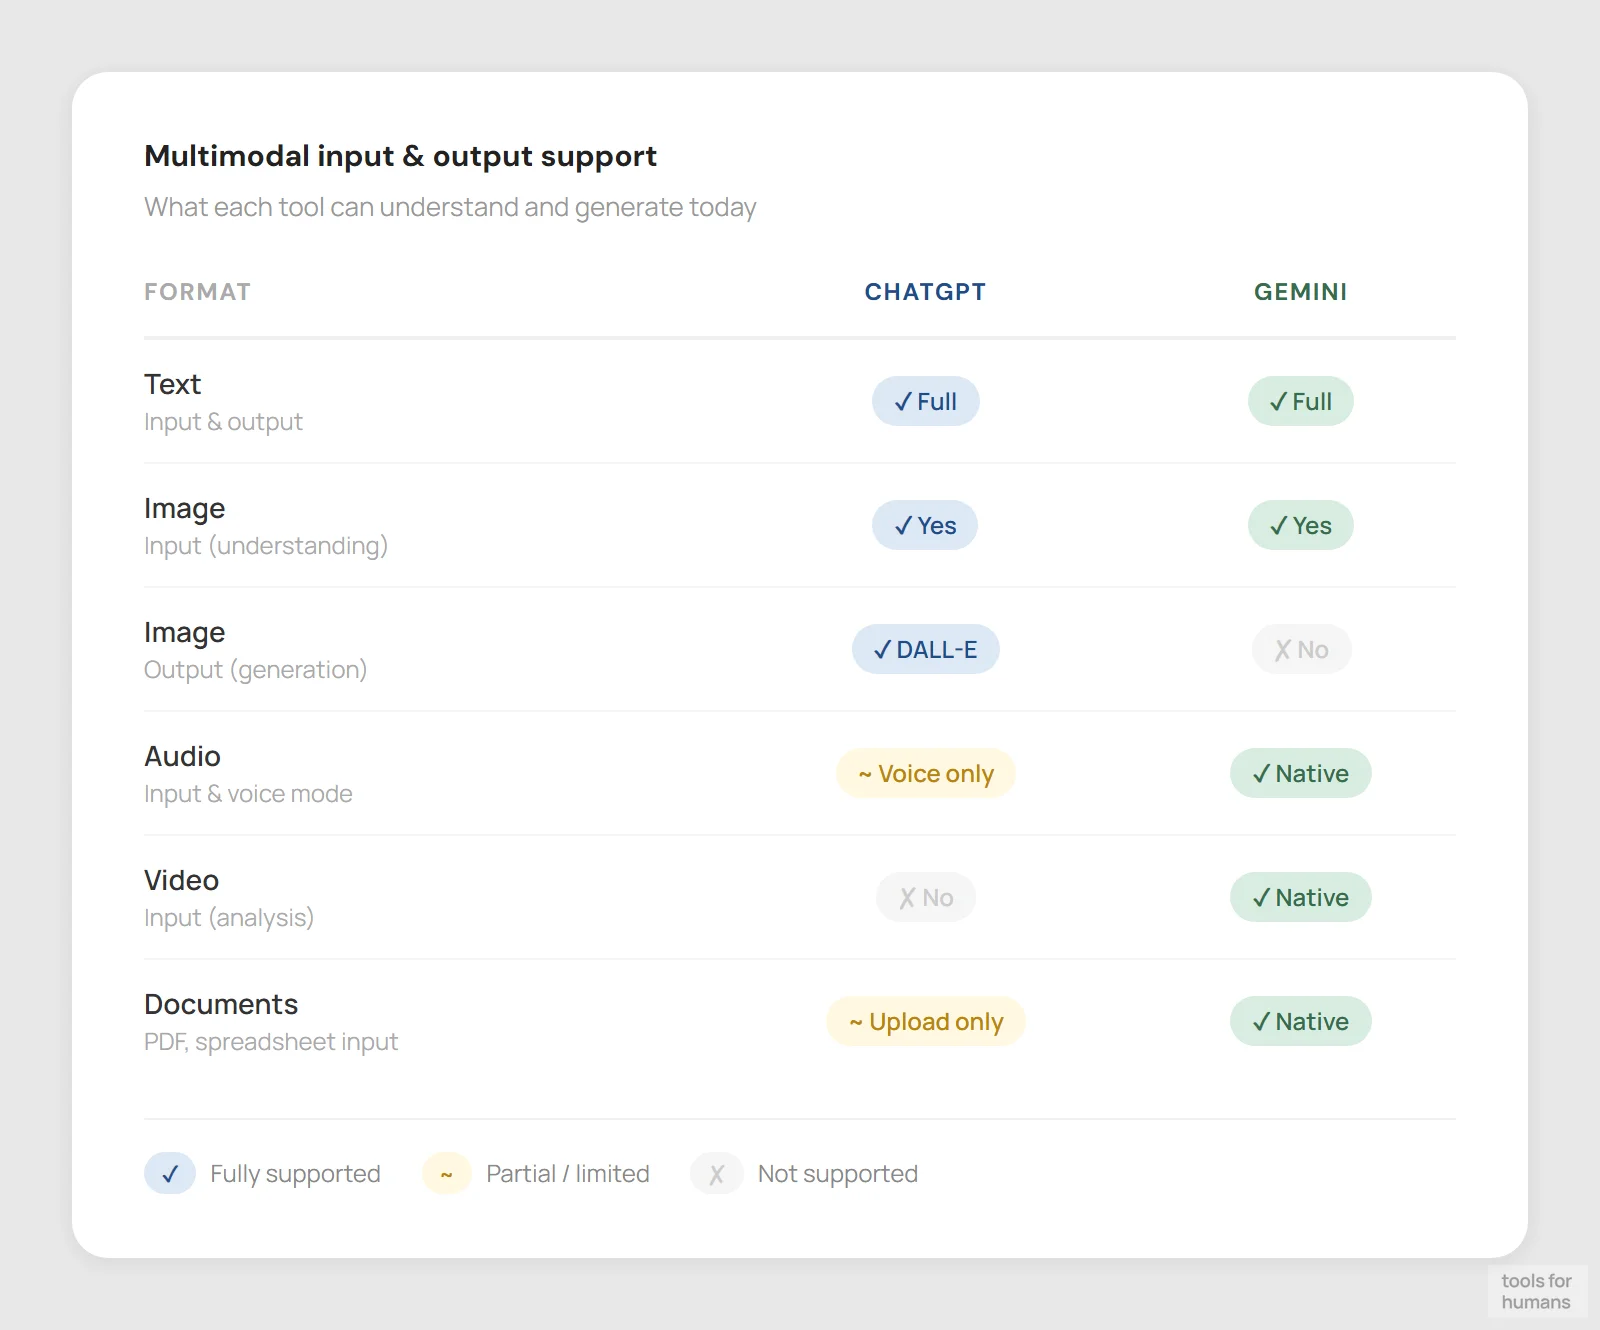The width and height of the screenshot is (1600, 1330).
Task: Click Gemini's No badge for image generation
Action: tap(1301, 650)
